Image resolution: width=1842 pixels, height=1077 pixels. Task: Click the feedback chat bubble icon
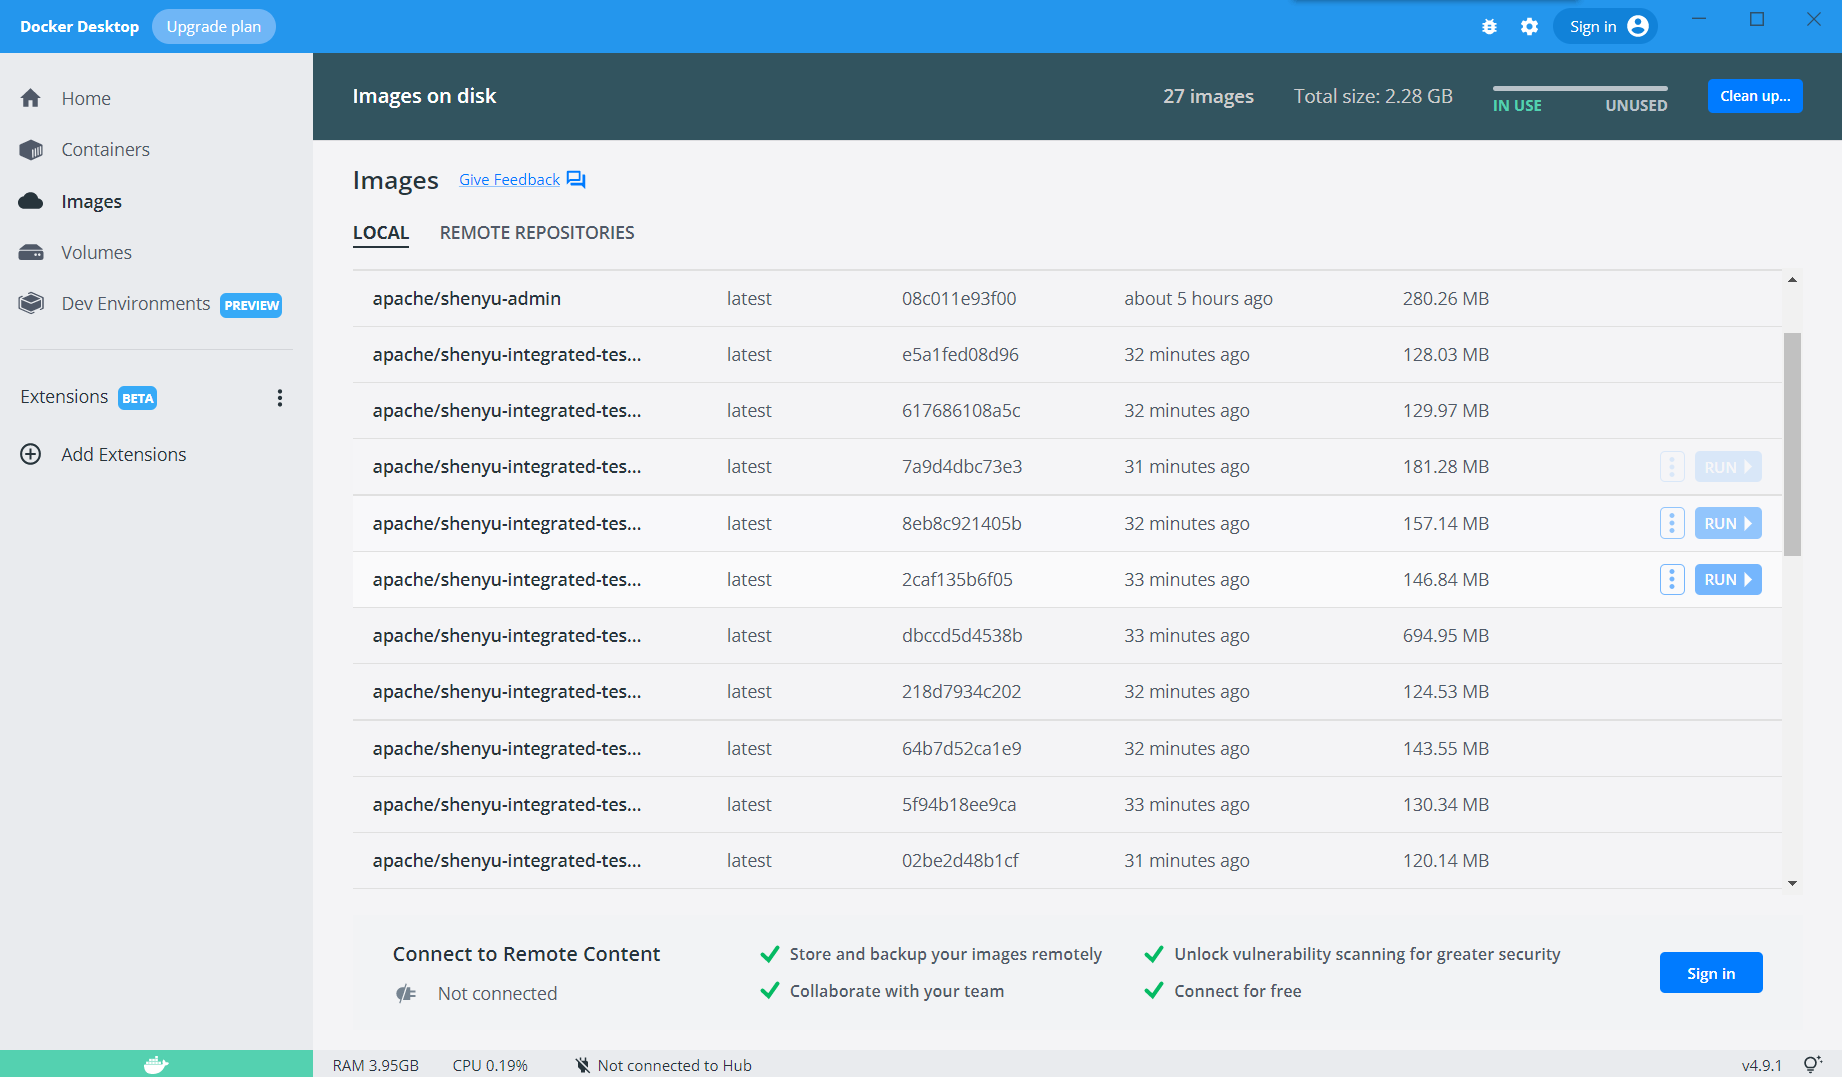(x=576, y=180)
